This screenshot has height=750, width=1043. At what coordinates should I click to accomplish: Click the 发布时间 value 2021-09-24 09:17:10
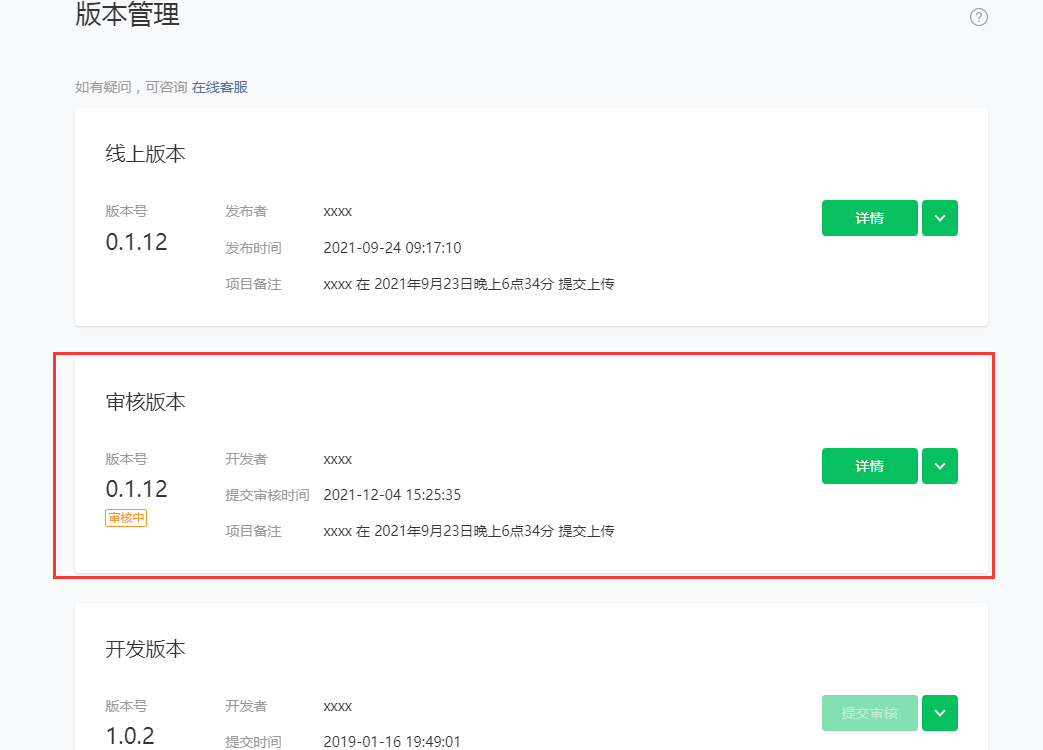point(392,248)
